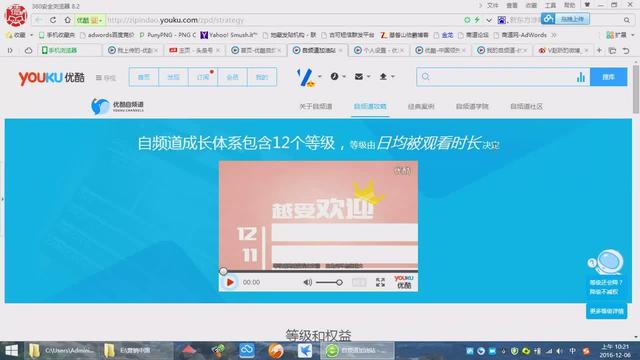Expand the address bar dropdown chevron

pyautogui.click(x=489, y=20)
